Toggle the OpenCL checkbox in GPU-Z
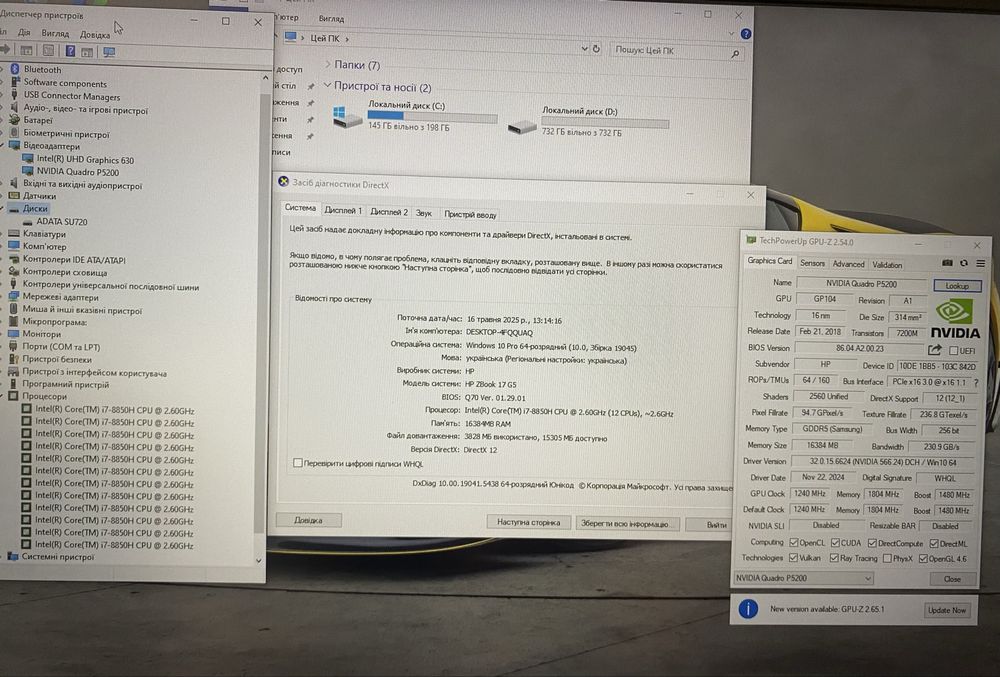The image size is (1000, 677). 794,542
